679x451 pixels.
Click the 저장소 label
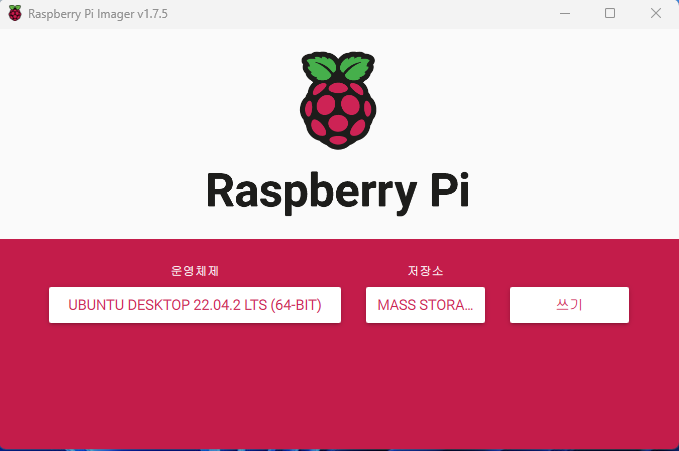coord(425,271)
